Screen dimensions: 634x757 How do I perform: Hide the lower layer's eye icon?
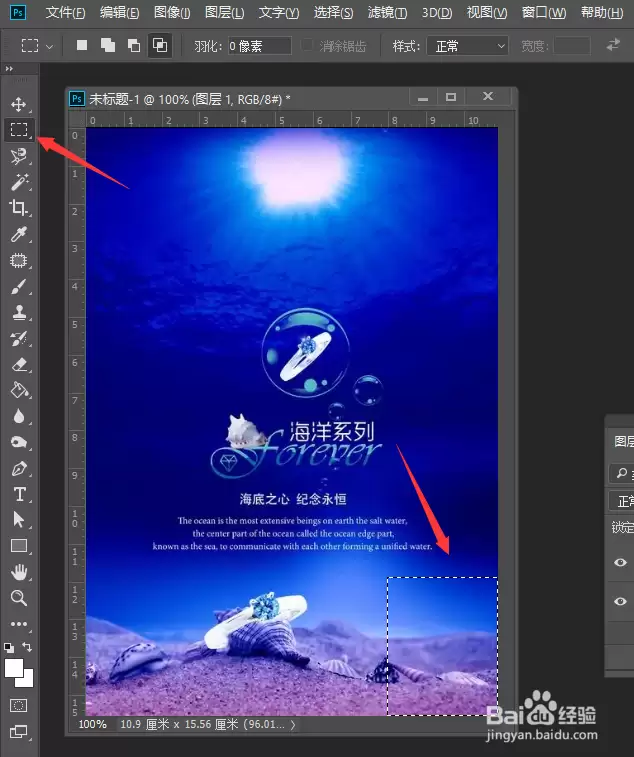[620, 602]
